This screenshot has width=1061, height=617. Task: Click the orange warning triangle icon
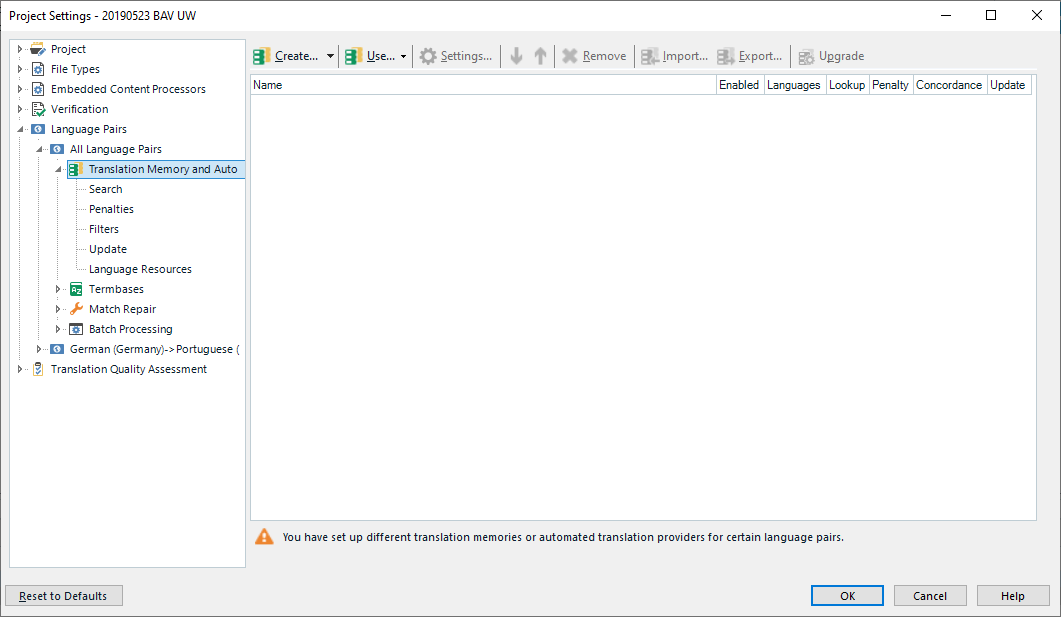[x=264, y=536]
